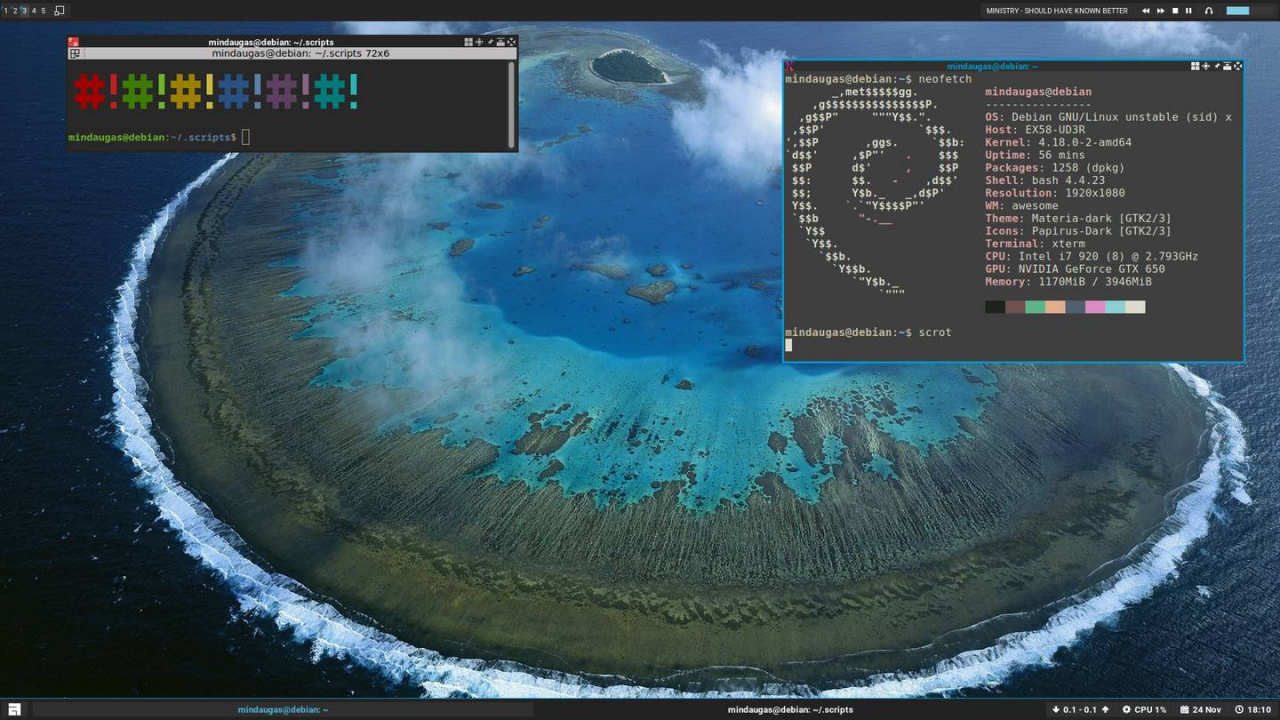Open the terminator layout icon under .scripts titlebar
Viewport: 1280px width, 720px height.
pos(75,53)
